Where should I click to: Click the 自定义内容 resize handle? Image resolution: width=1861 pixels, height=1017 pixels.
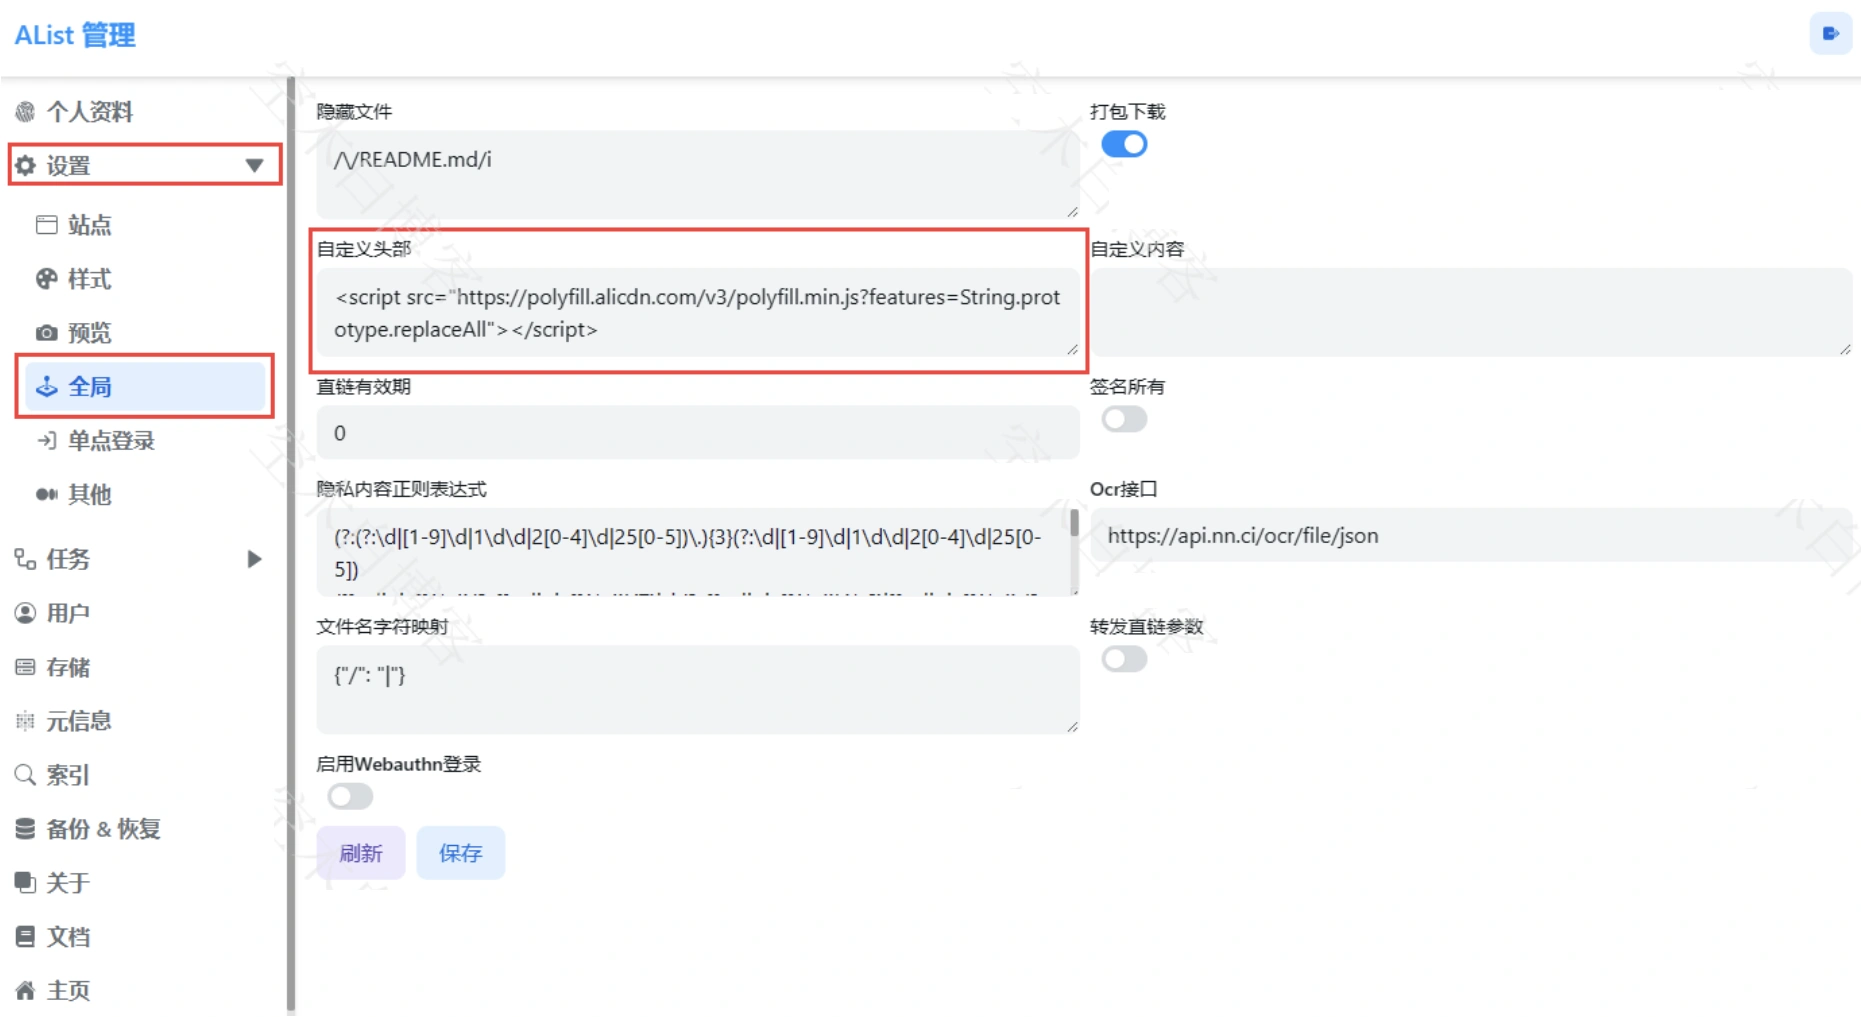coord(1845,349)
